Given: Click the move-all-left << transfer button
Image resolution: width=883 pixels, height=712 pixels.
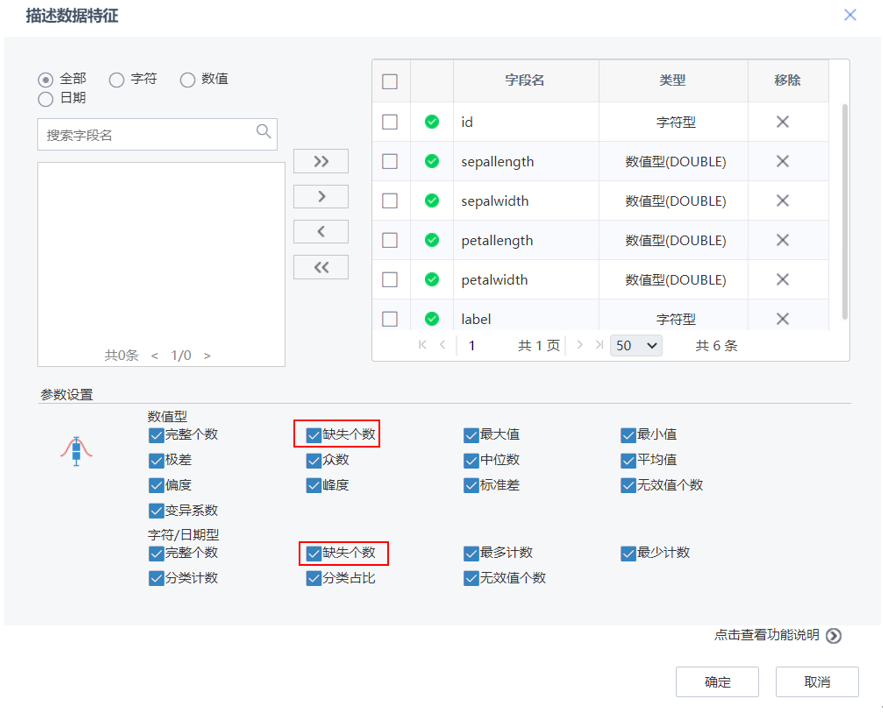Looking at the screenshot, I should coord(320,266).
